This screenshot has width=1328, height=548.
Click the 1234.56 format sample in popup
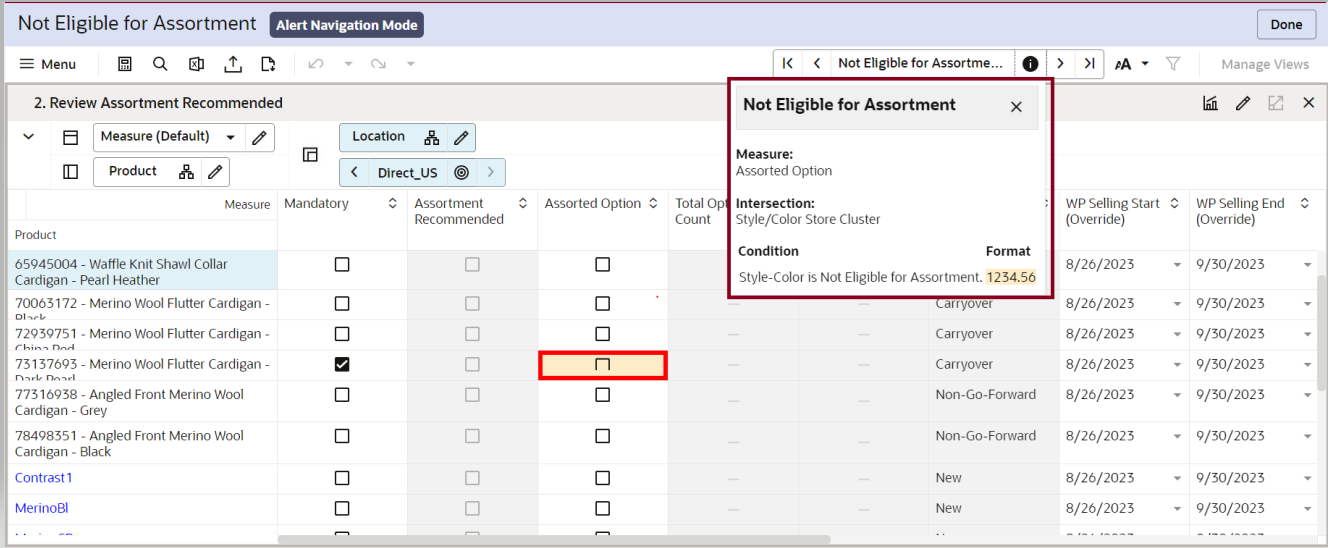coord(1011,277)
